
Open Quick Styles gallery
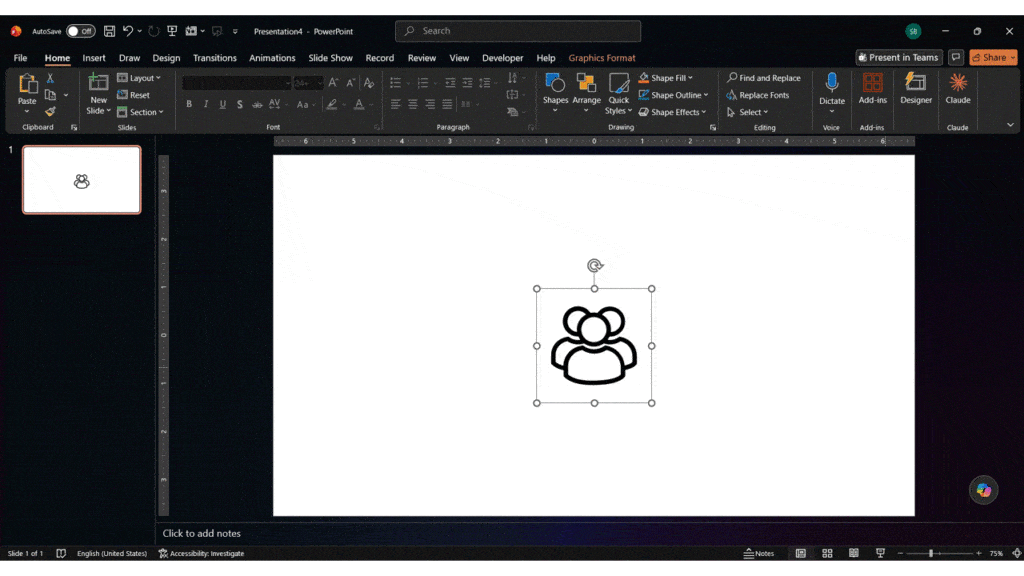pos(618,93)
